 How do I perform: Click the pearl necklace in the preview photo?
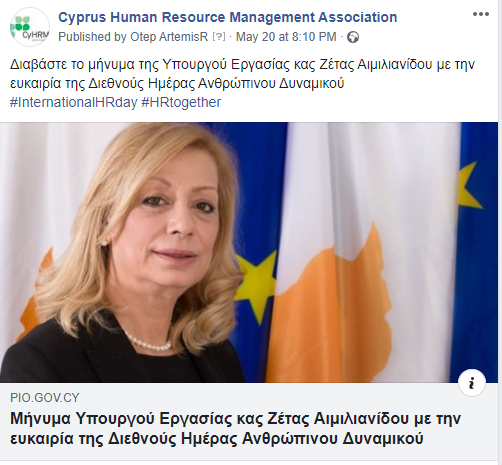tap(148, 342)
